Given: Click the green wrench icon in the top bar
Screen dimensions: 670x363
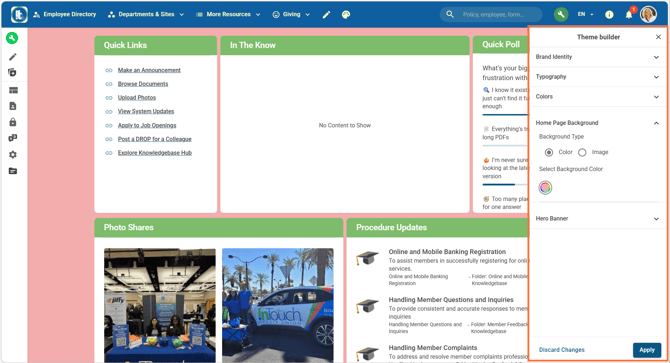Looking at the screenshot, I should [561, 15].
